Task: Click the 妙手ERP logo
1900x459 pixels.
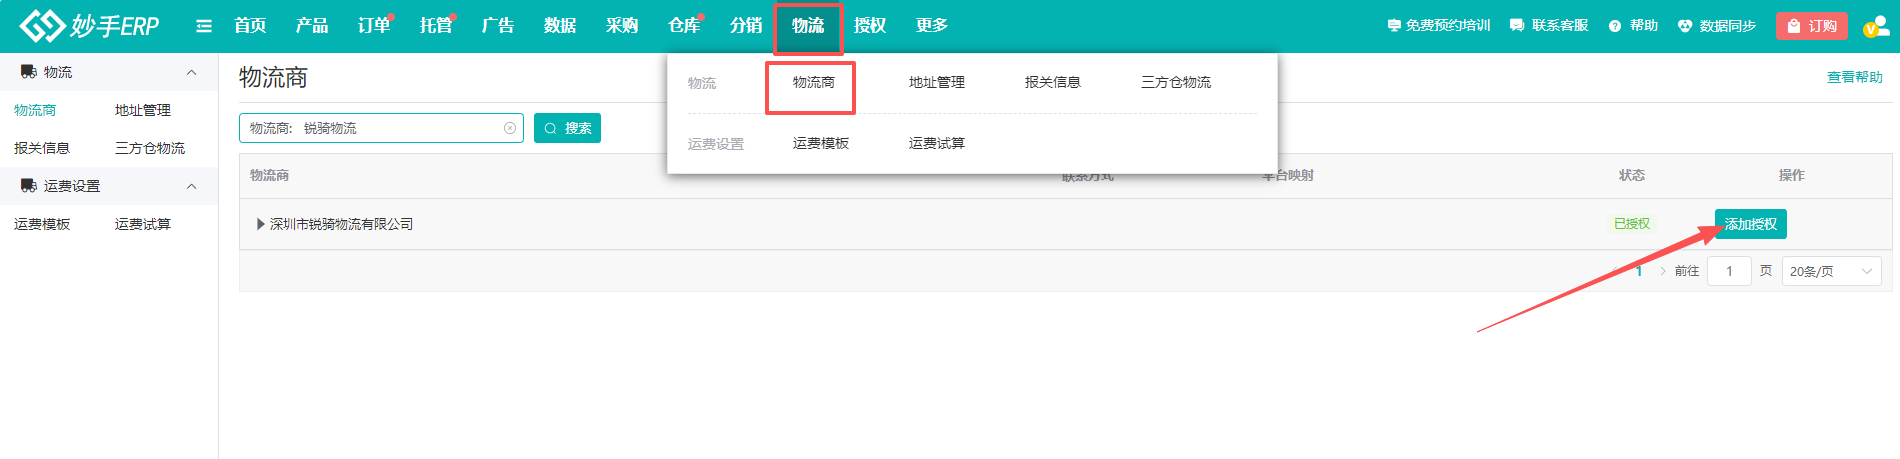Action: (90, 26)
